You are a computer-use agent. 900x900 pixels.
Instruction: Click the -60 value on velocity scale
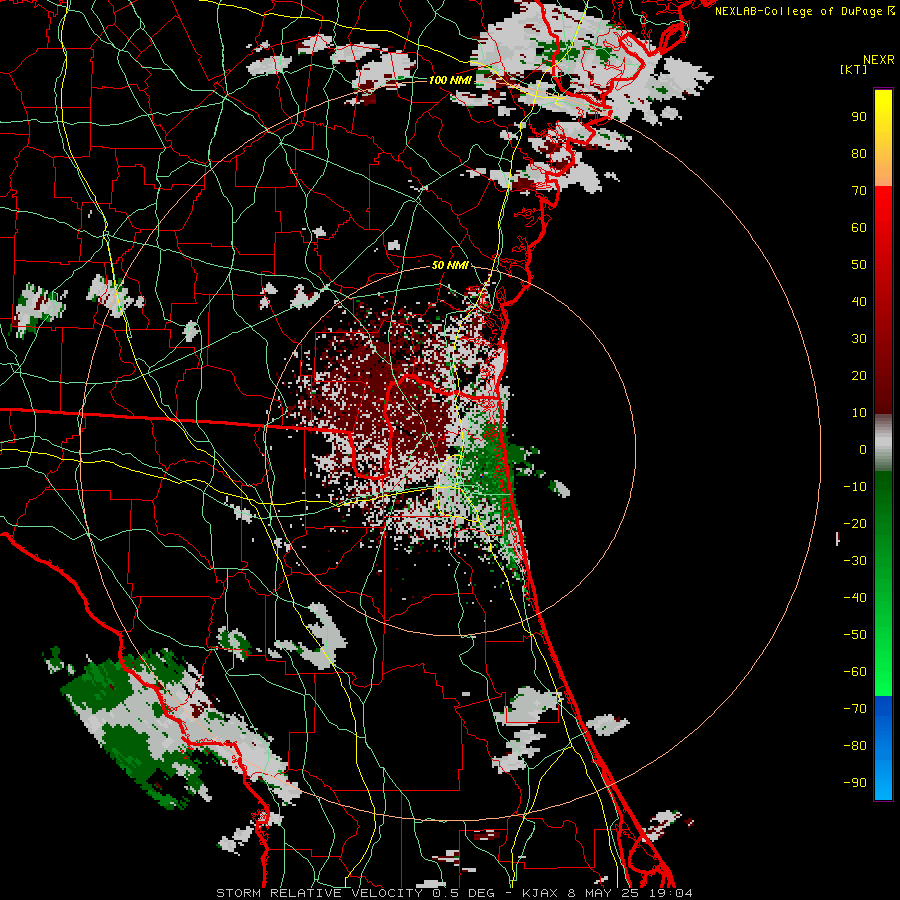(x=855, y=672)
